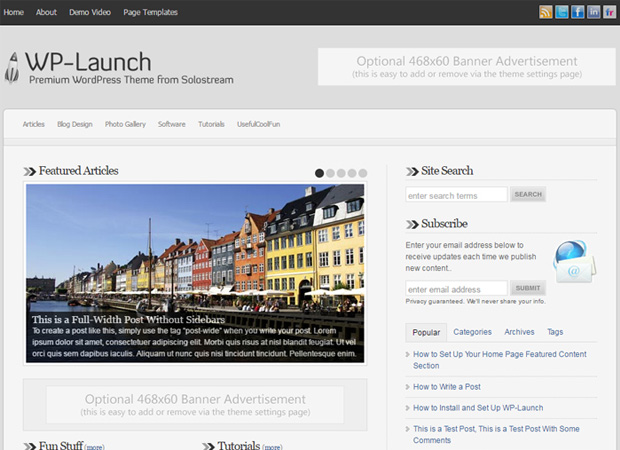The image size is (620, 450).
Task: Click the header 468x60 banner advertisement
Action: [467, 67]
